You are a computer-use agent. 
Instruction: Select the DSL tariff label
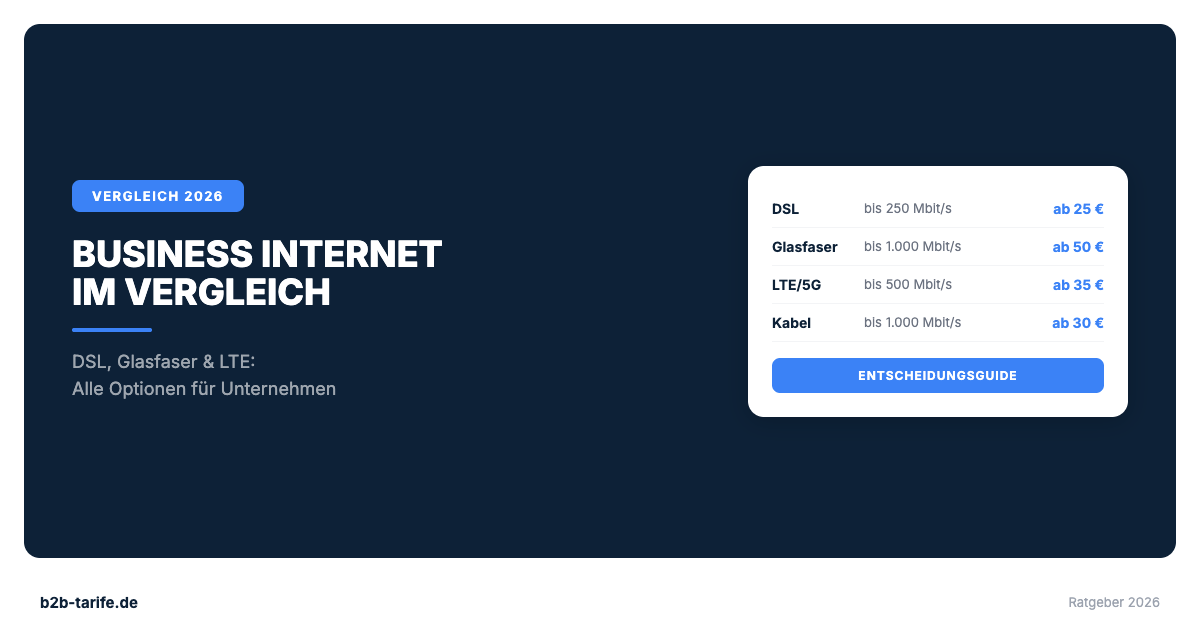786,209
